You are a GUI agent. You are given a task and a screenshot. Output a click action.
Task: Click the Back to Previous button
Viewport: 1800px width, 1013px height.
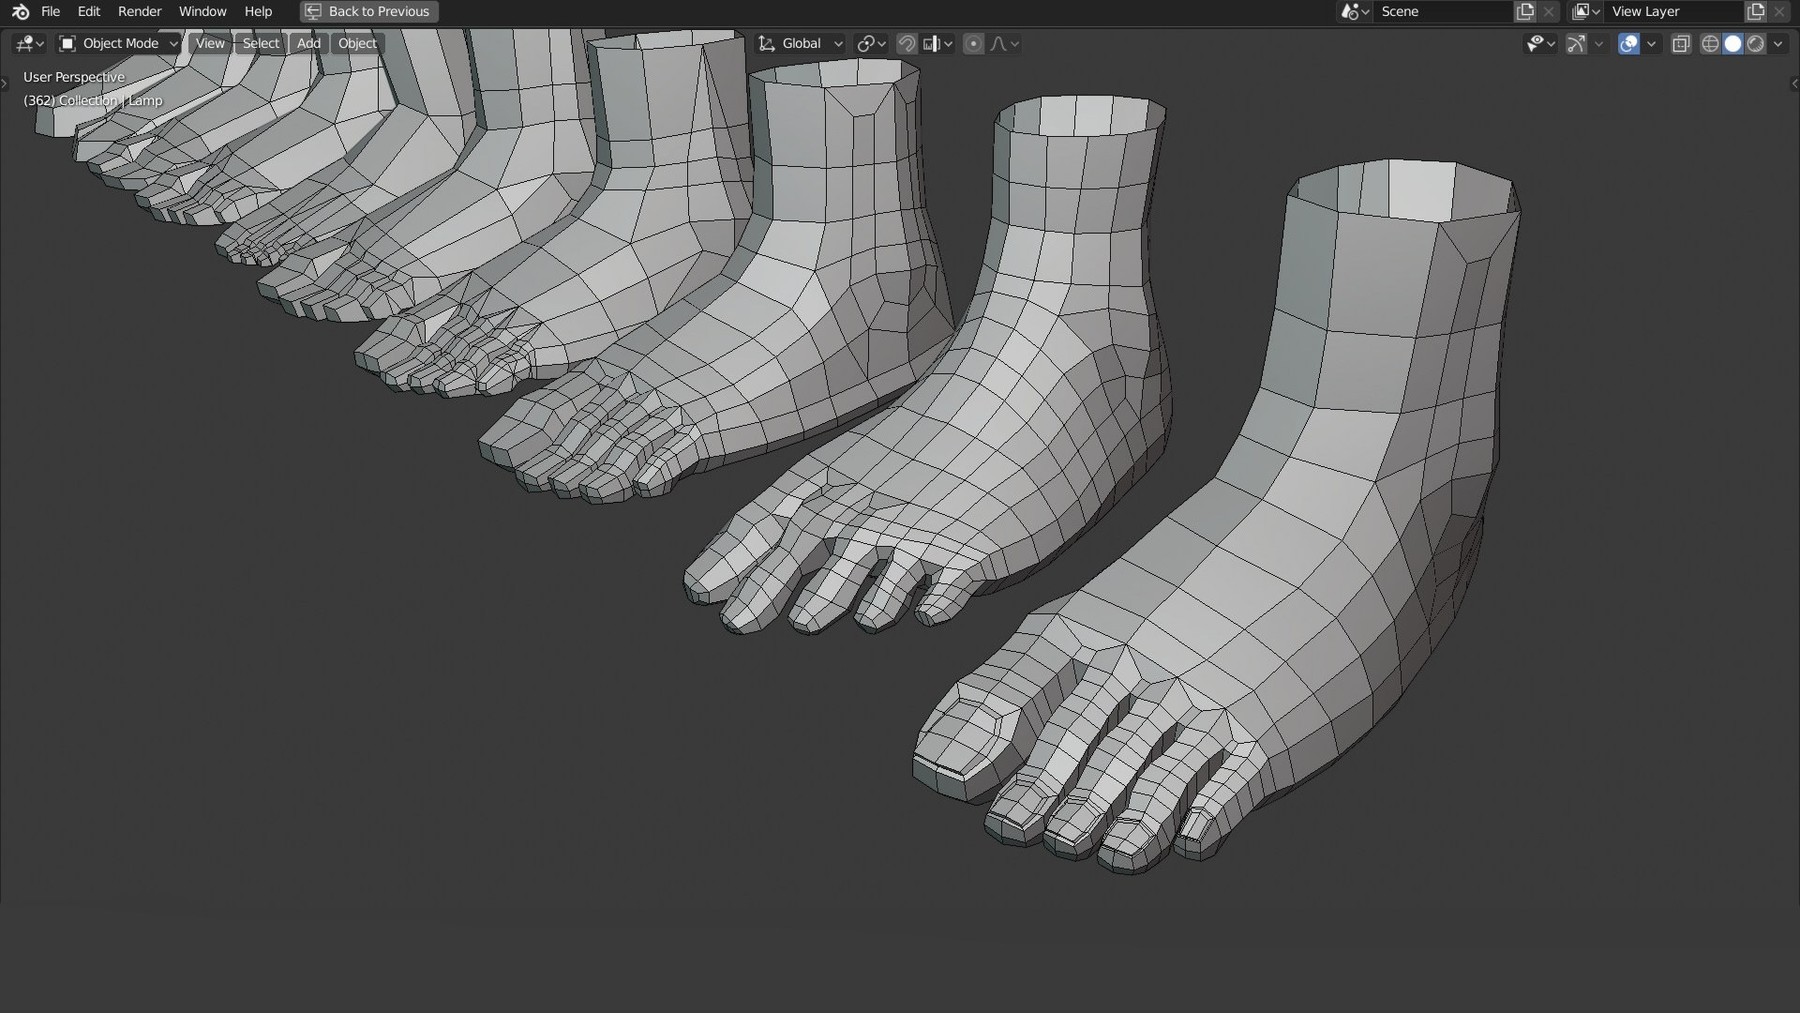pos(368,11)
